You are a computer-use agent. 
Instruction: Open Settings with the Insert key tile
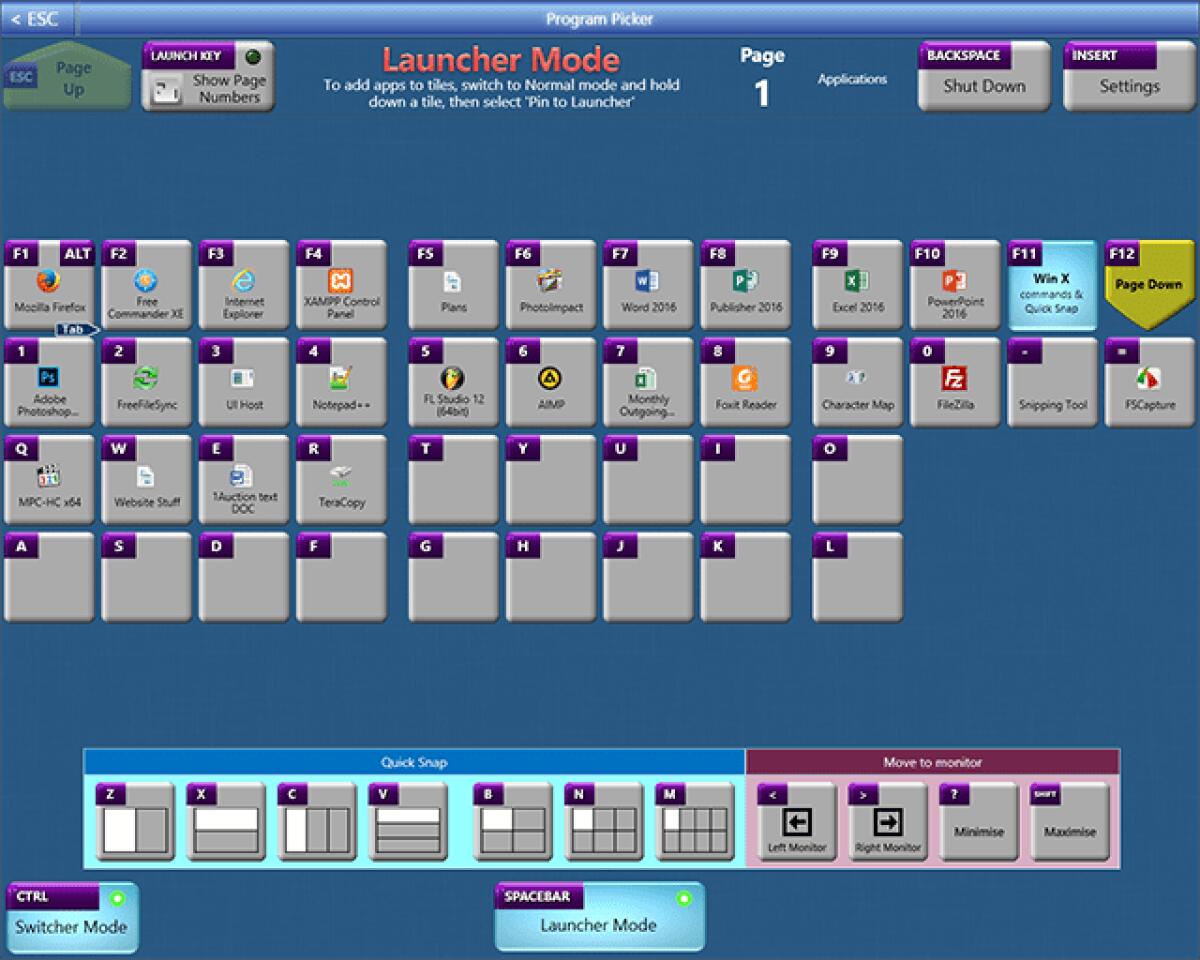pos(1128,75)
